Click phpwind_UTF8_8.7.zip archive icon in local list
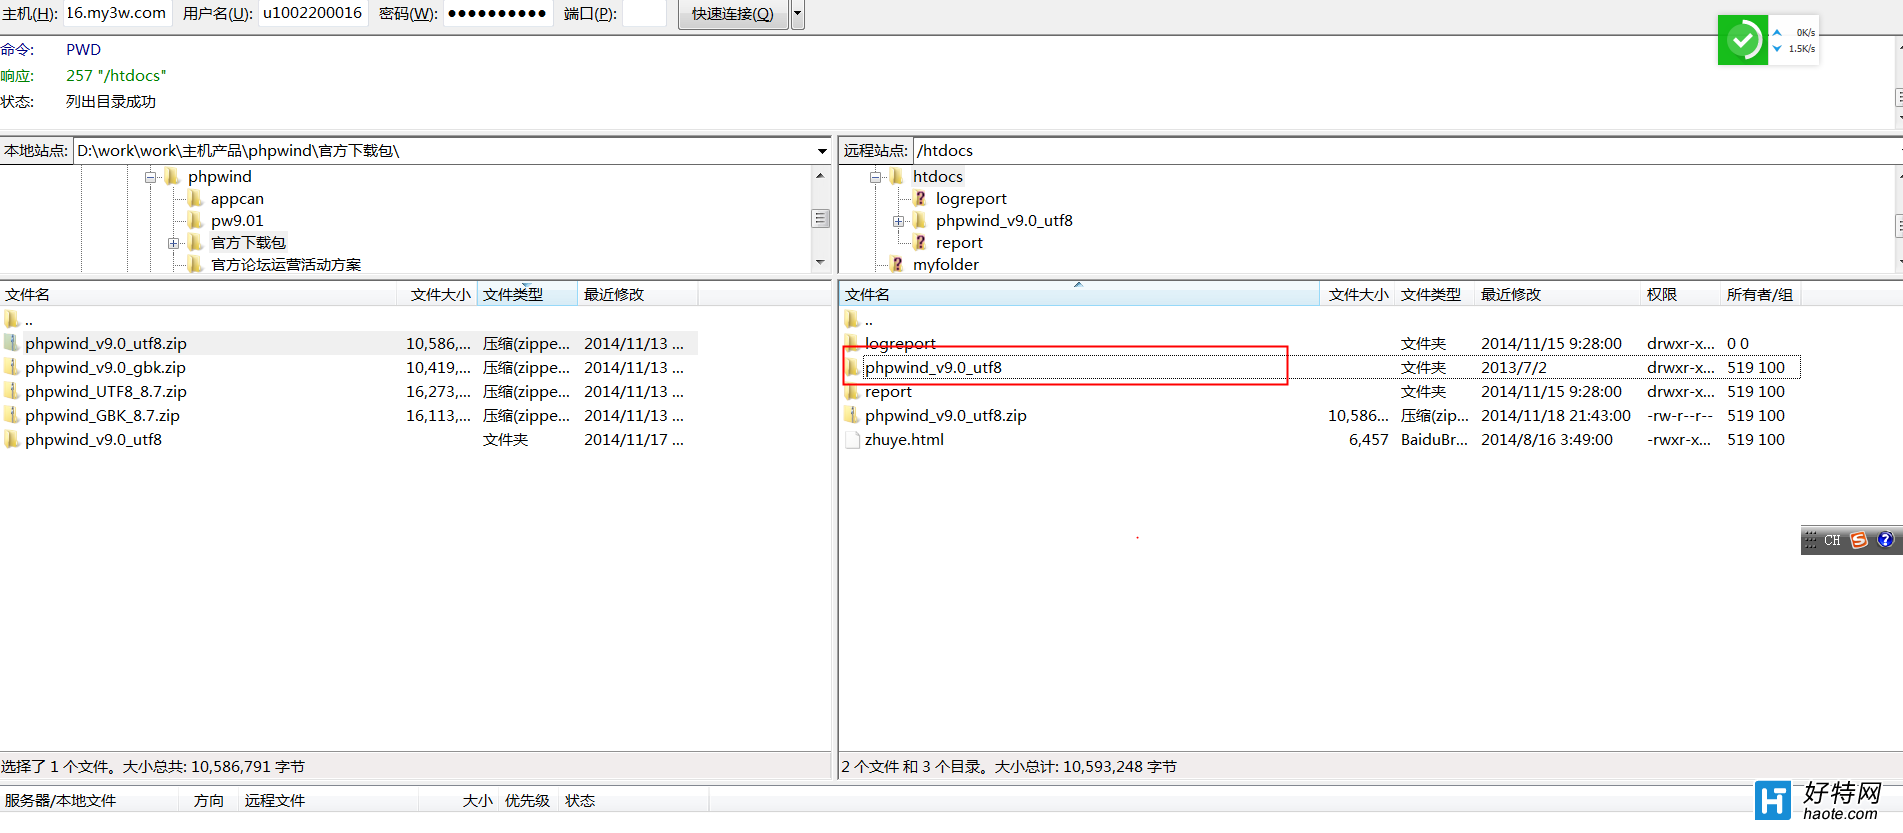The image size is (1903, 833). pyautogui.click(x=12, y=391)
